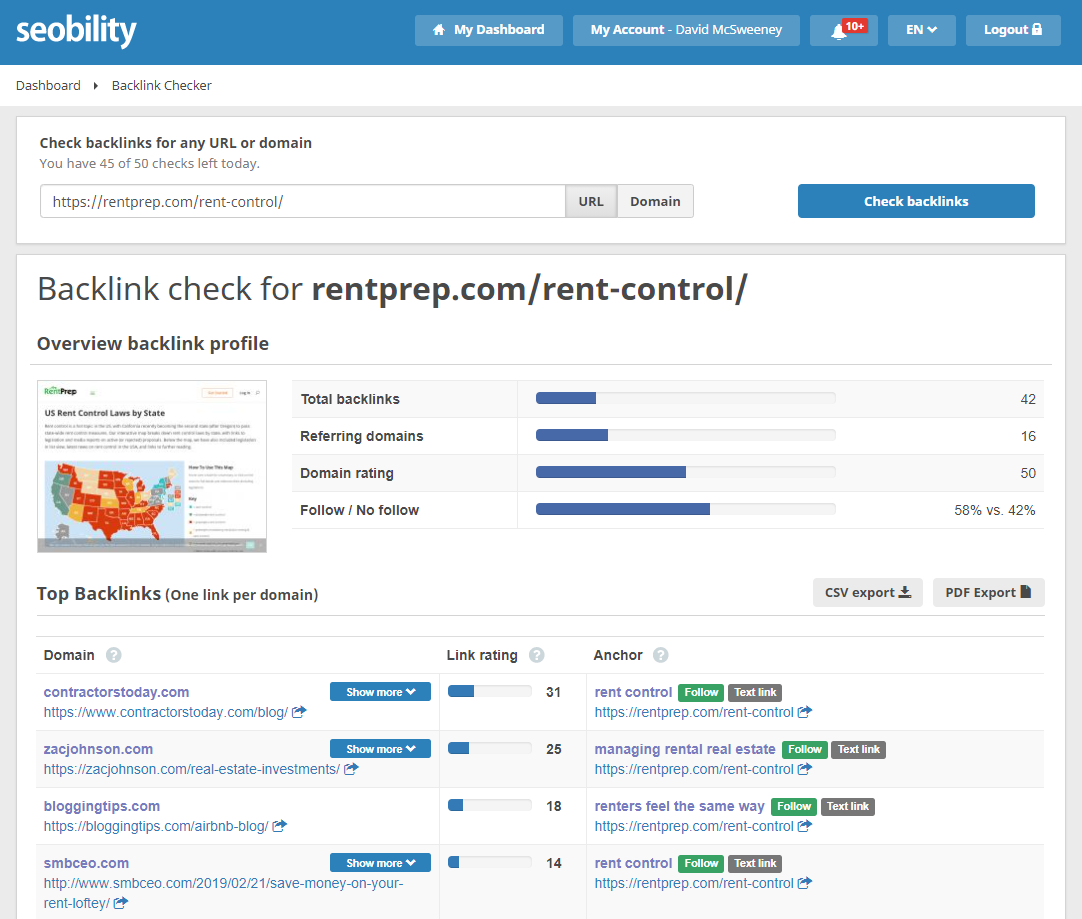Click the backlink URL input field

point(303,201)
